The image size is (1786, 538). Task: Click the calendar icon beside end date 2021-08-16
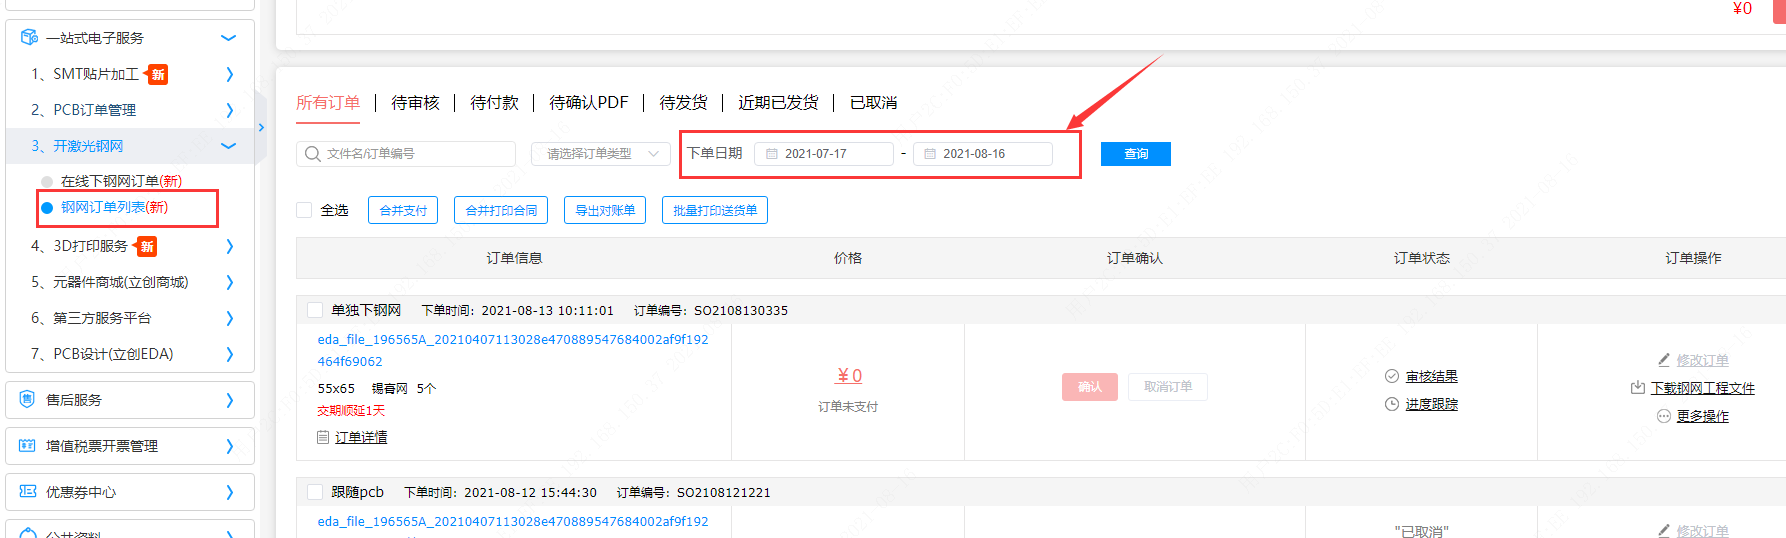(930, 154)
